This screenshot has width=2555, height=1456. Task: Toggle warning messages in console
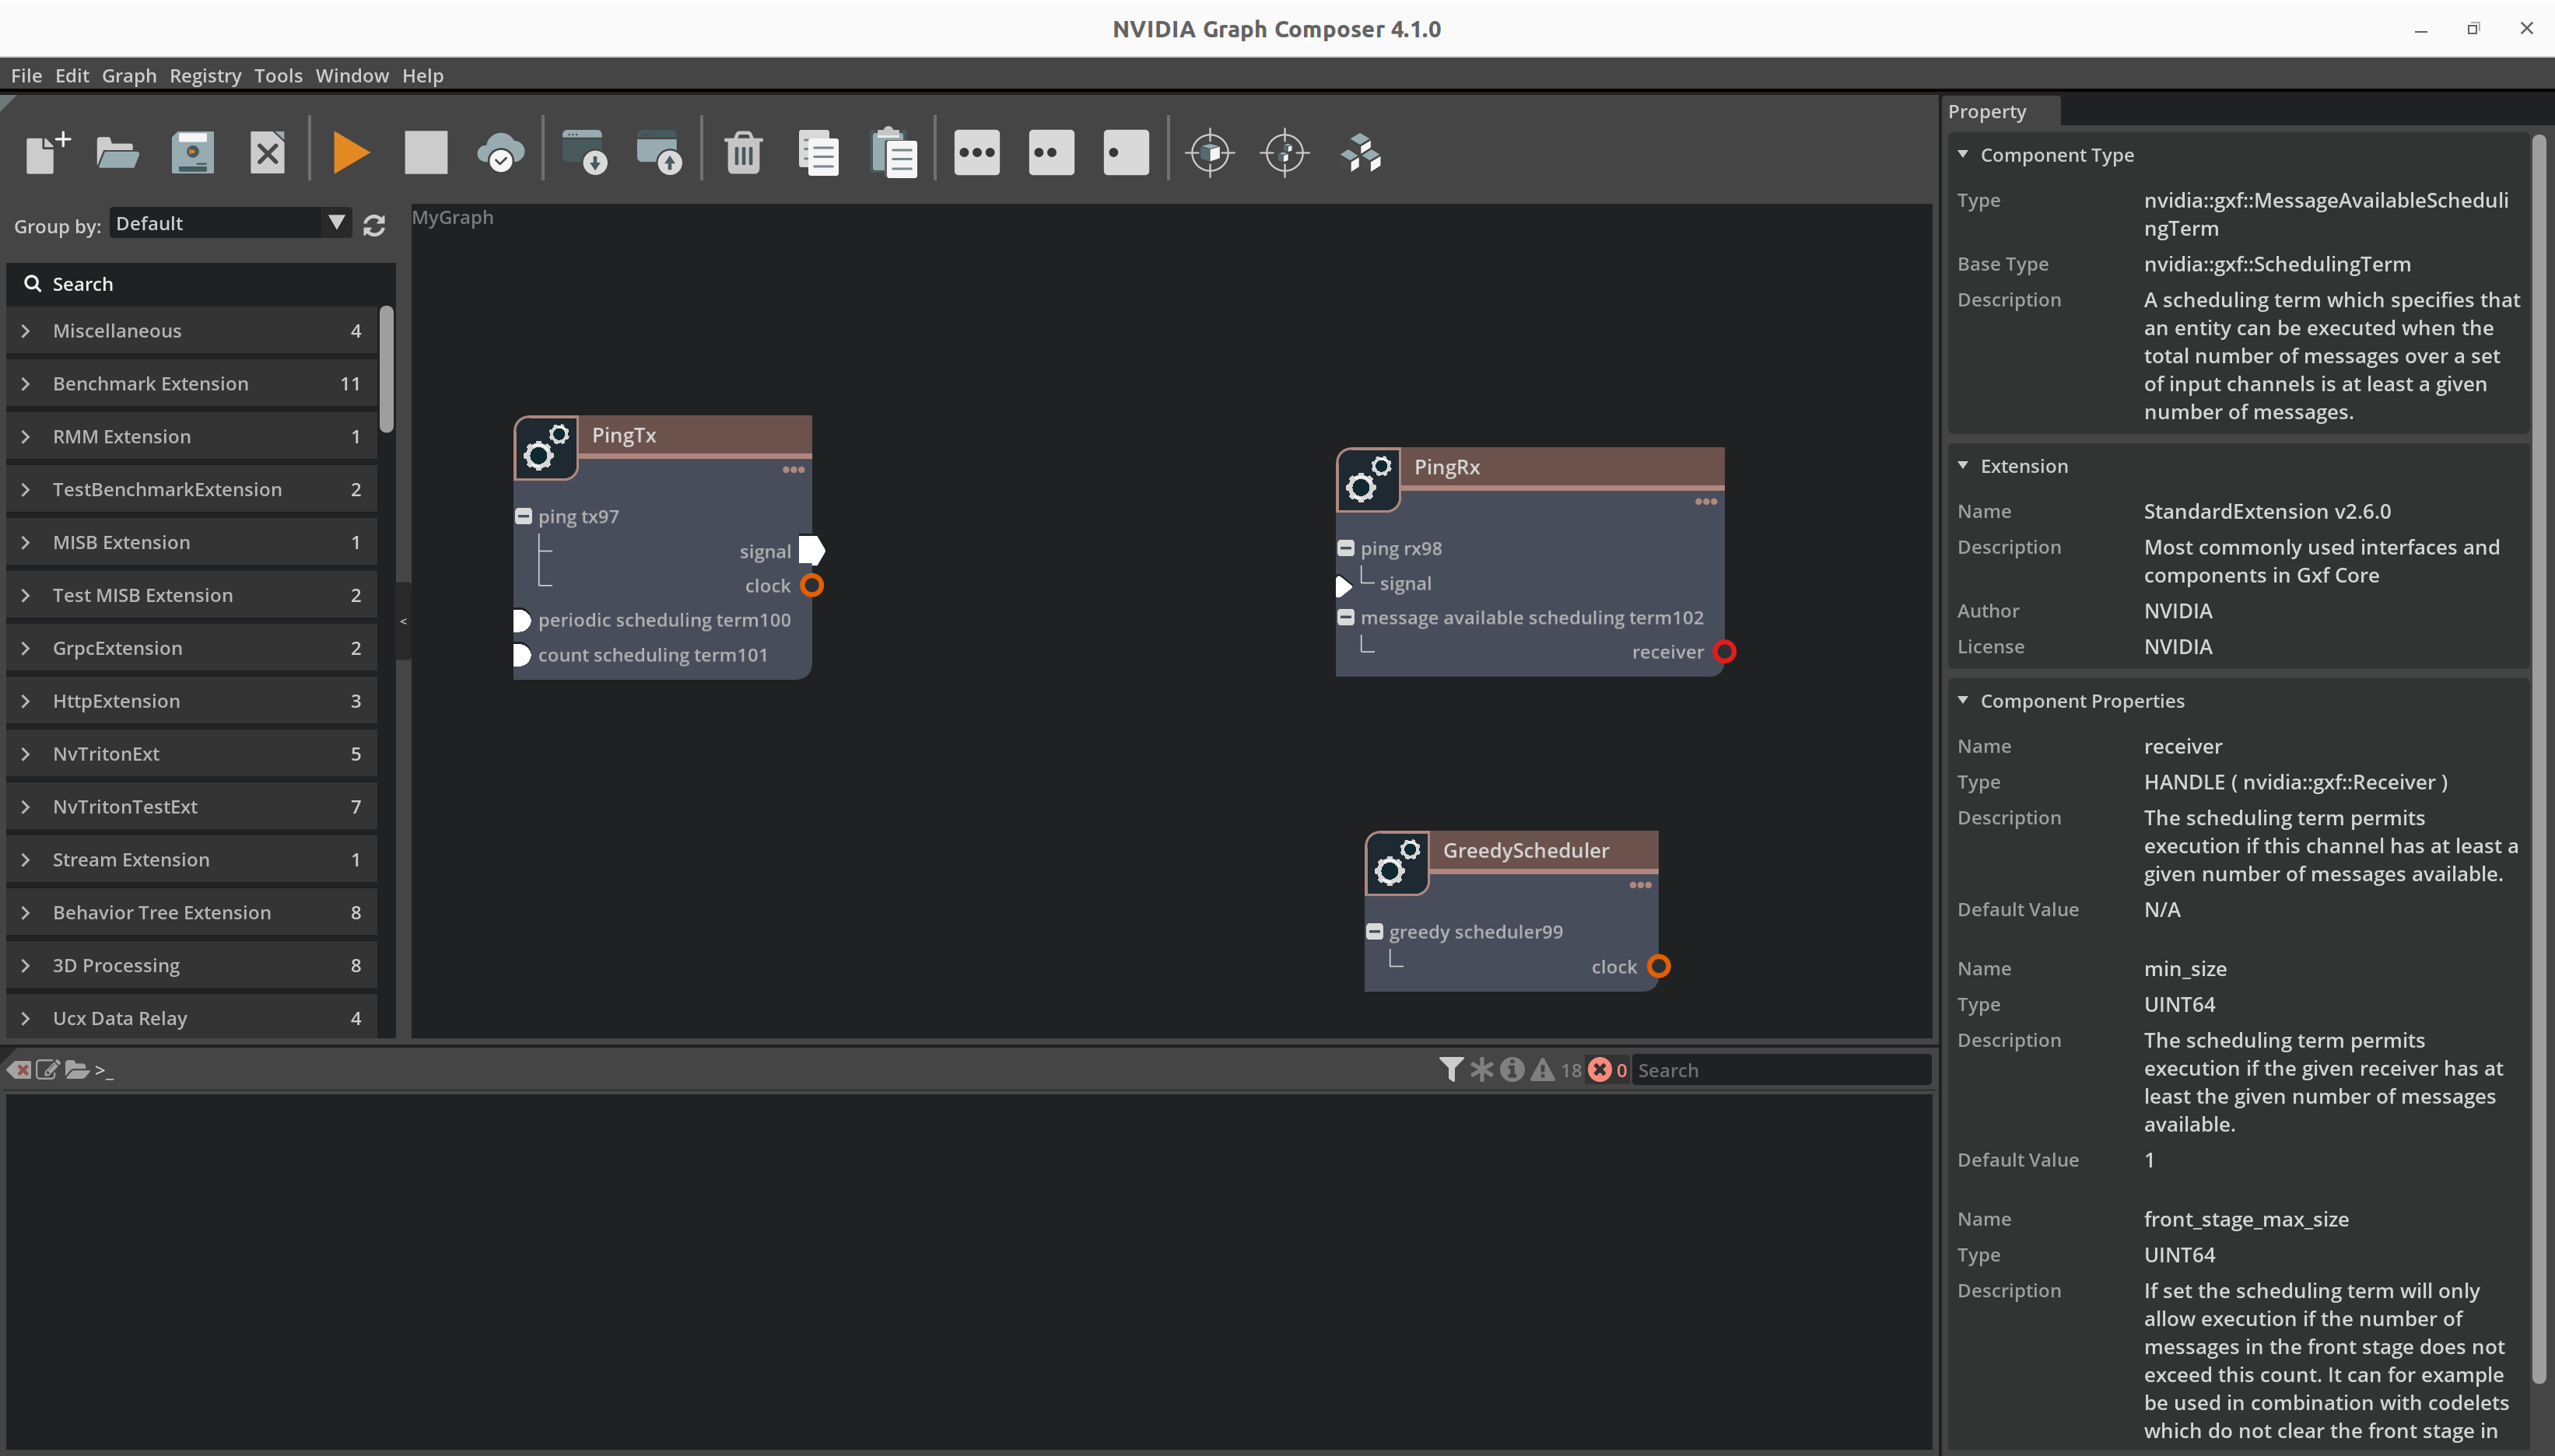[x=1543, y=1070]
